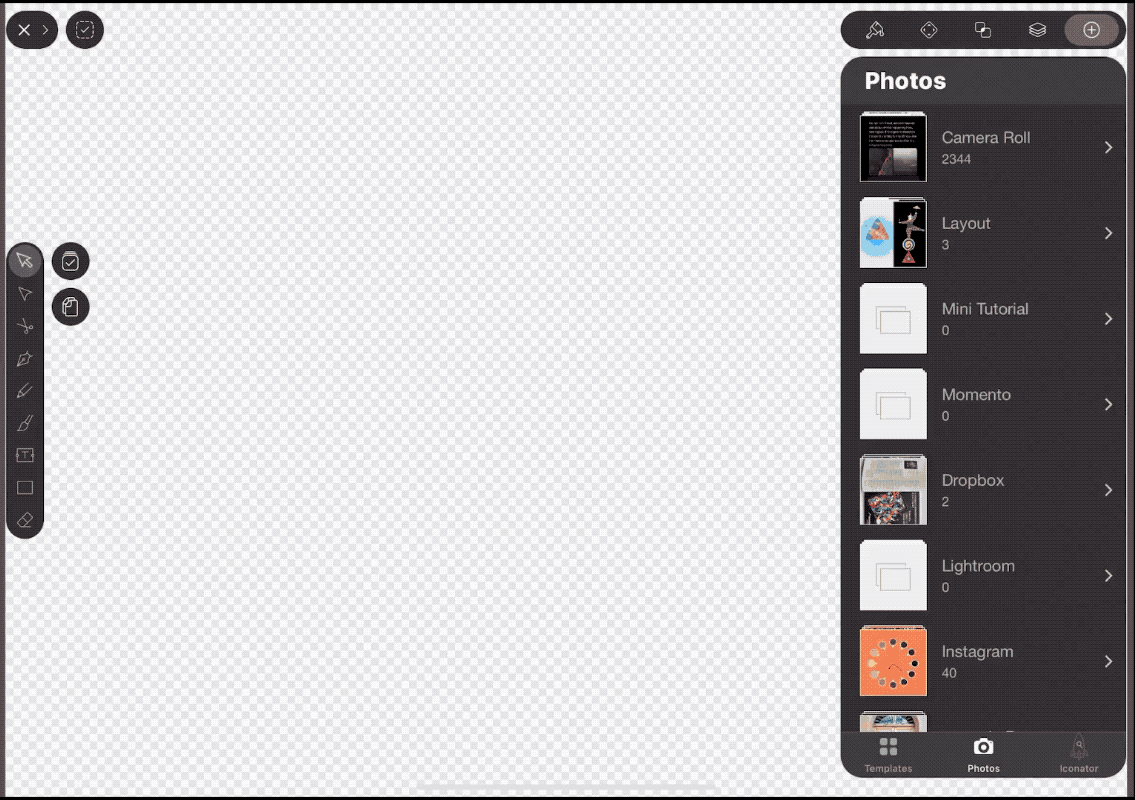Switch to the Templates tab
Screen dimensions: 1135x800
888,755
